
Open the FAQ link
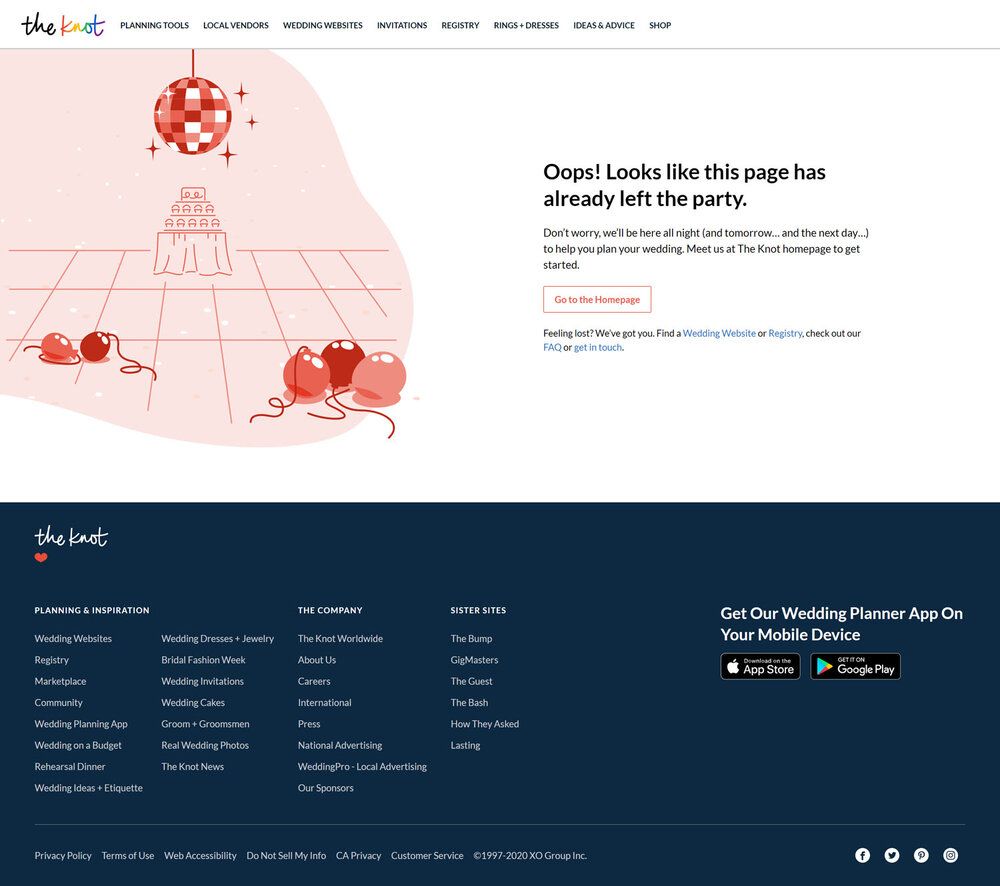(x=552, y=348)
